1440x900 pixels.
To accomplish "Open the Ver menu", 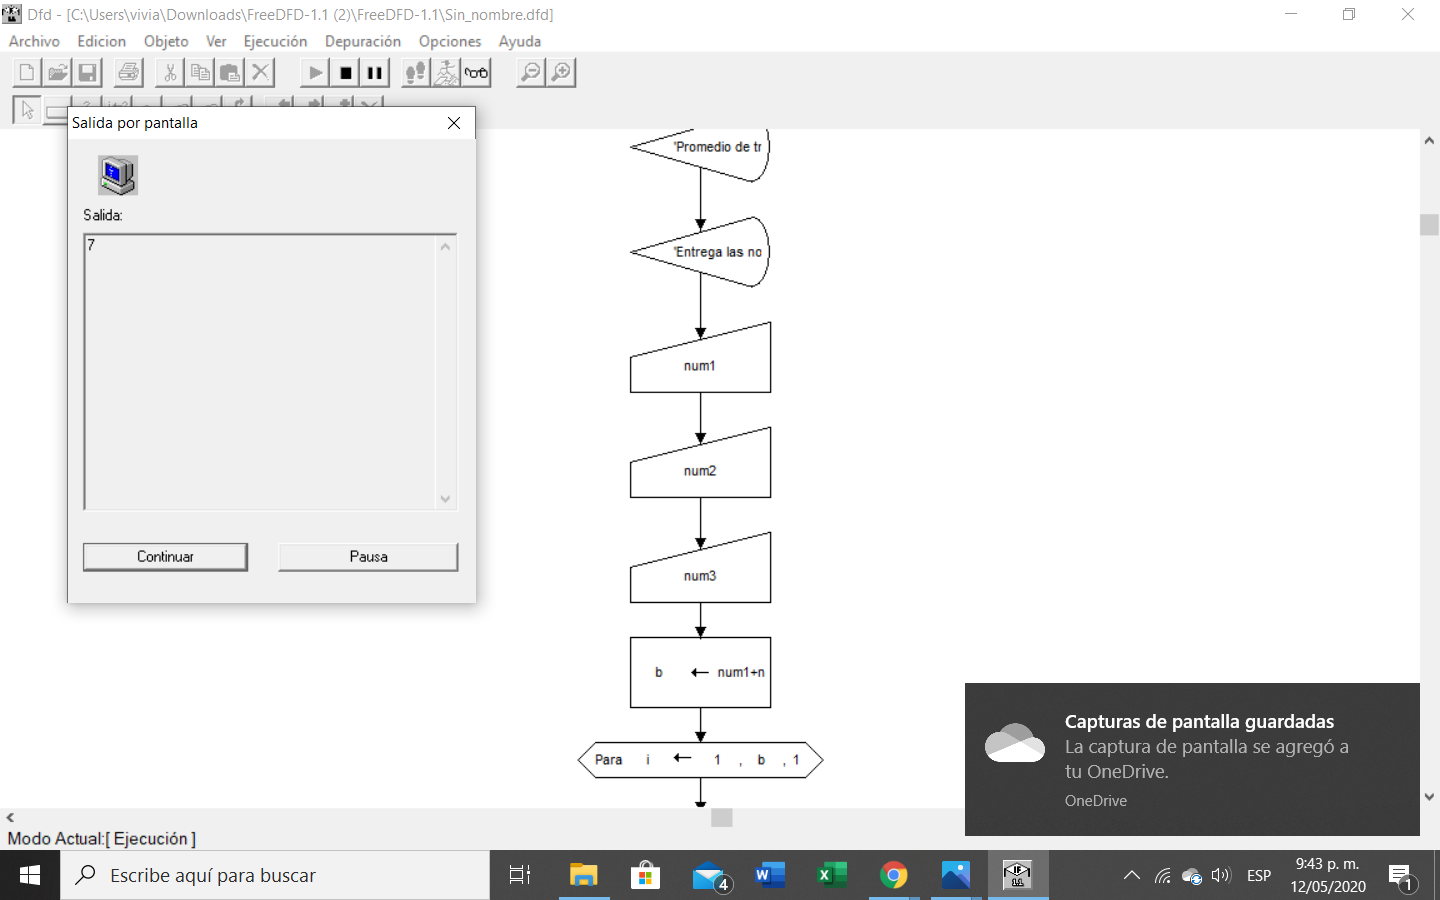I will [216, 41].
